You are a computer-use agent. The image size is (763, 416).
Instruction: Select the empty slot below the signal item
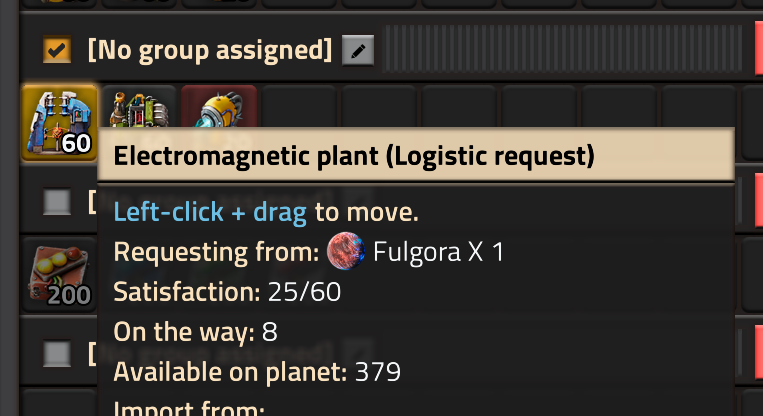pos(59,403)
